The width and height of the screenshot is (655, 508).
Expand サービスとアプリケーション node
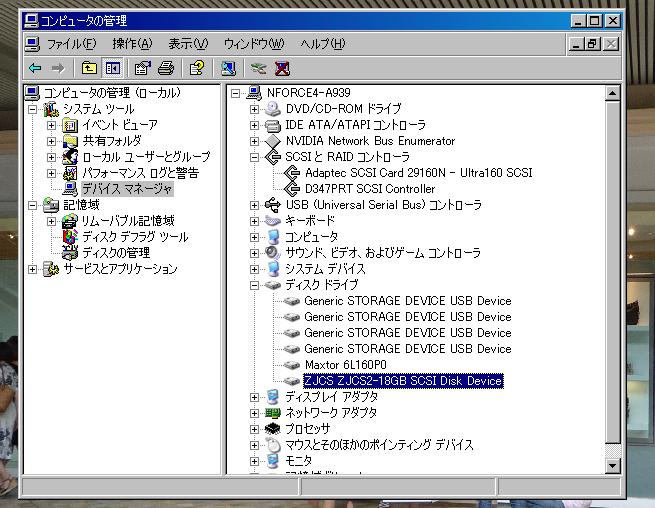[x=32, y=269]
